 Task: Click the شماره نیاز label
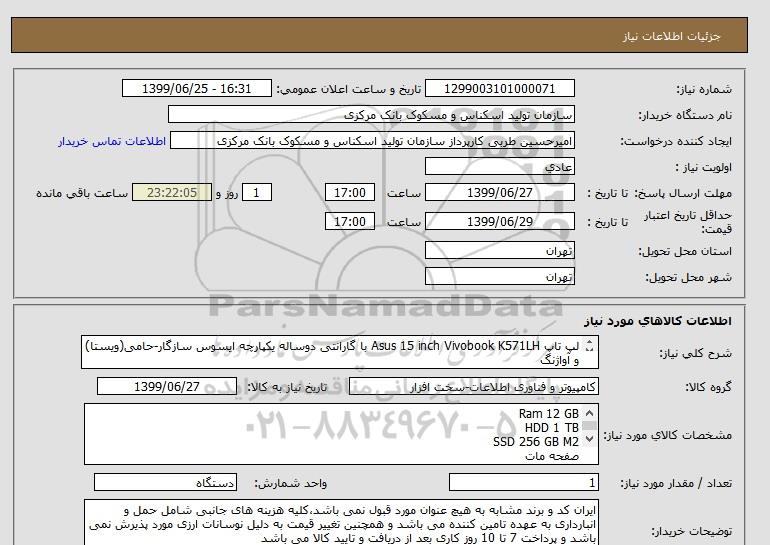click(x=704, y=89)
